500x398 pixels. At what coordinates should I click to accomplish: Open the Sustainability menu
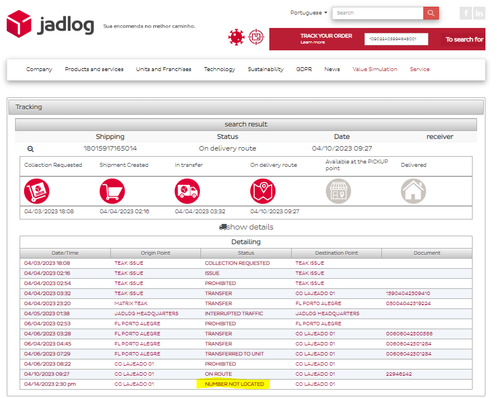coord(266,69)
